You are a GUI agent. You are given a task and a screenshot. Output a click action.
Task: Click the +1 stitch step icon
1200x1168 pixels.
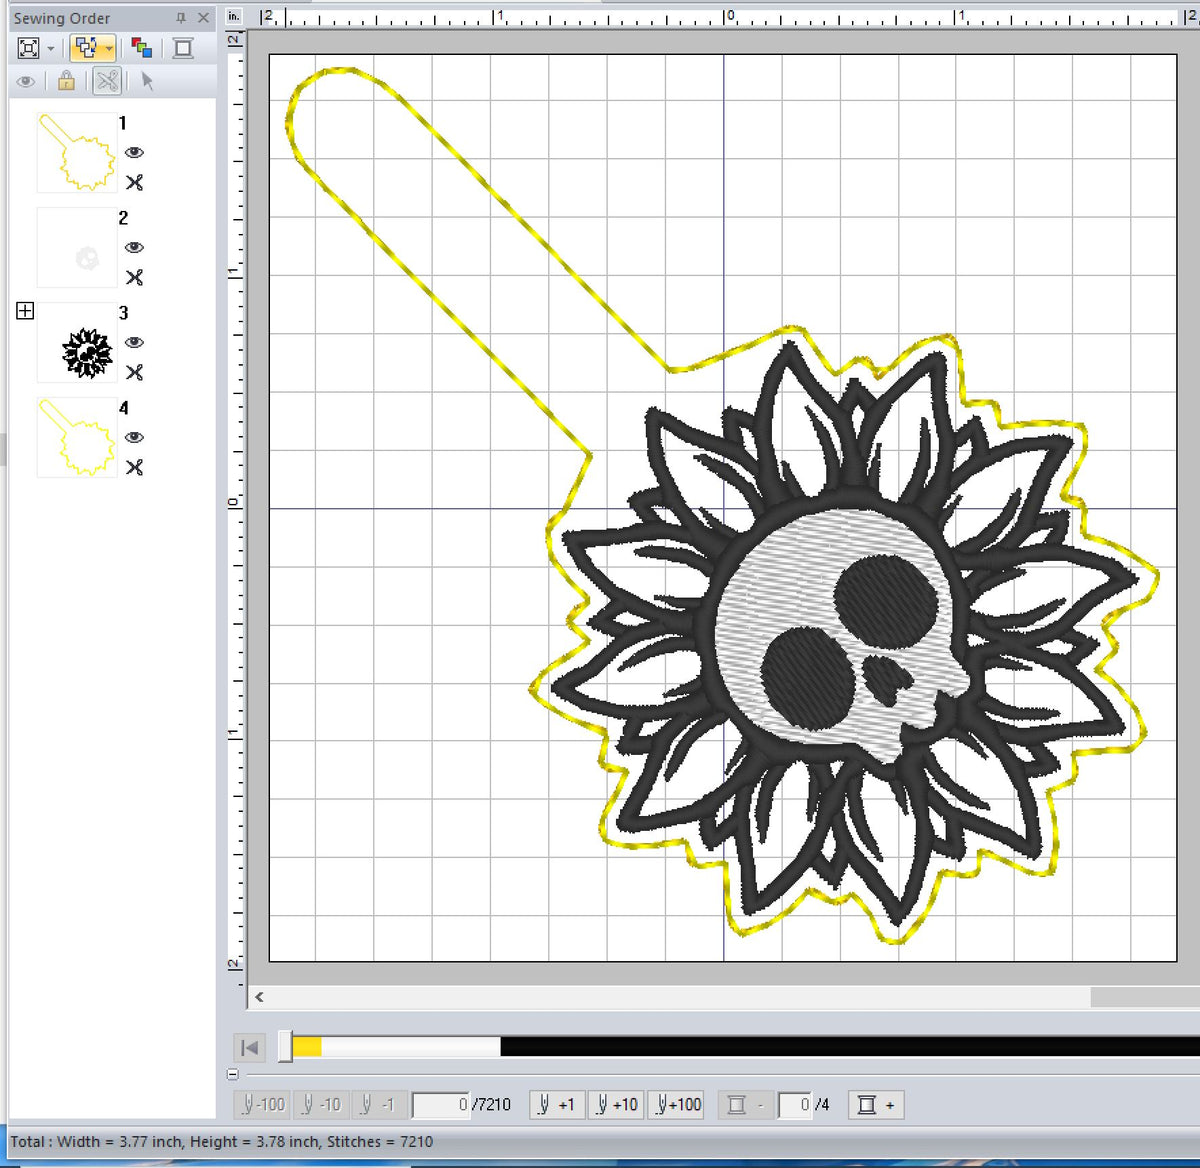pyautogui.click(x=556, y=1104)
